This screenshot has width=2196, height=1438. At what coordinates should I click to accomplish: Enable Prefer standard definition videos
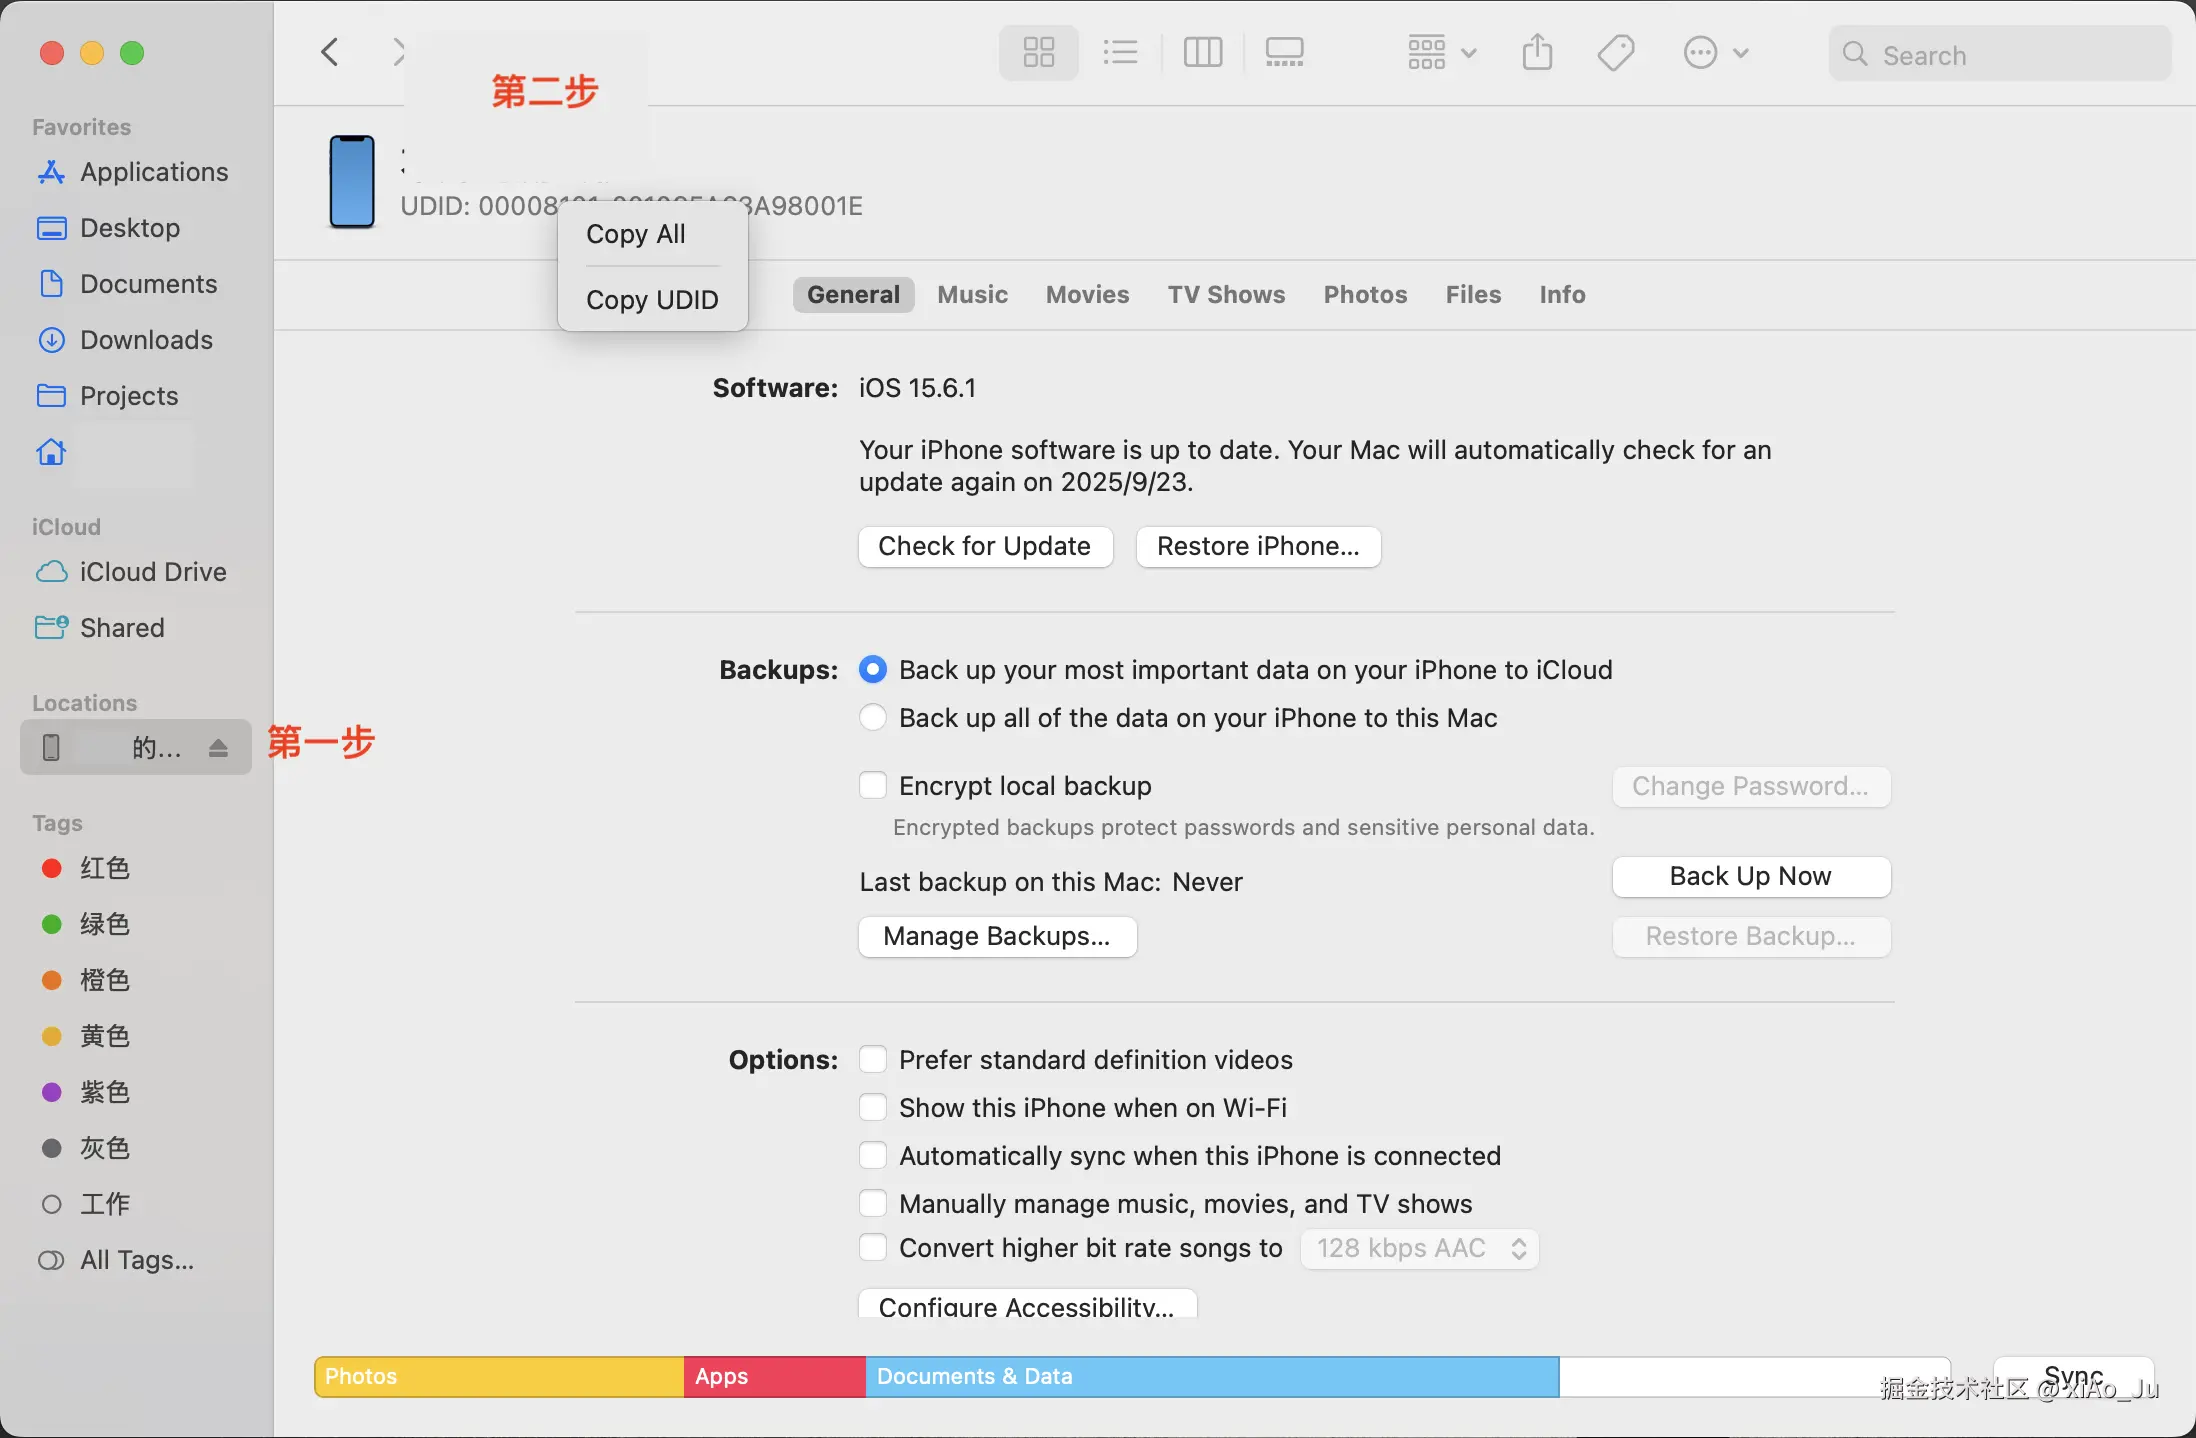873,1060
